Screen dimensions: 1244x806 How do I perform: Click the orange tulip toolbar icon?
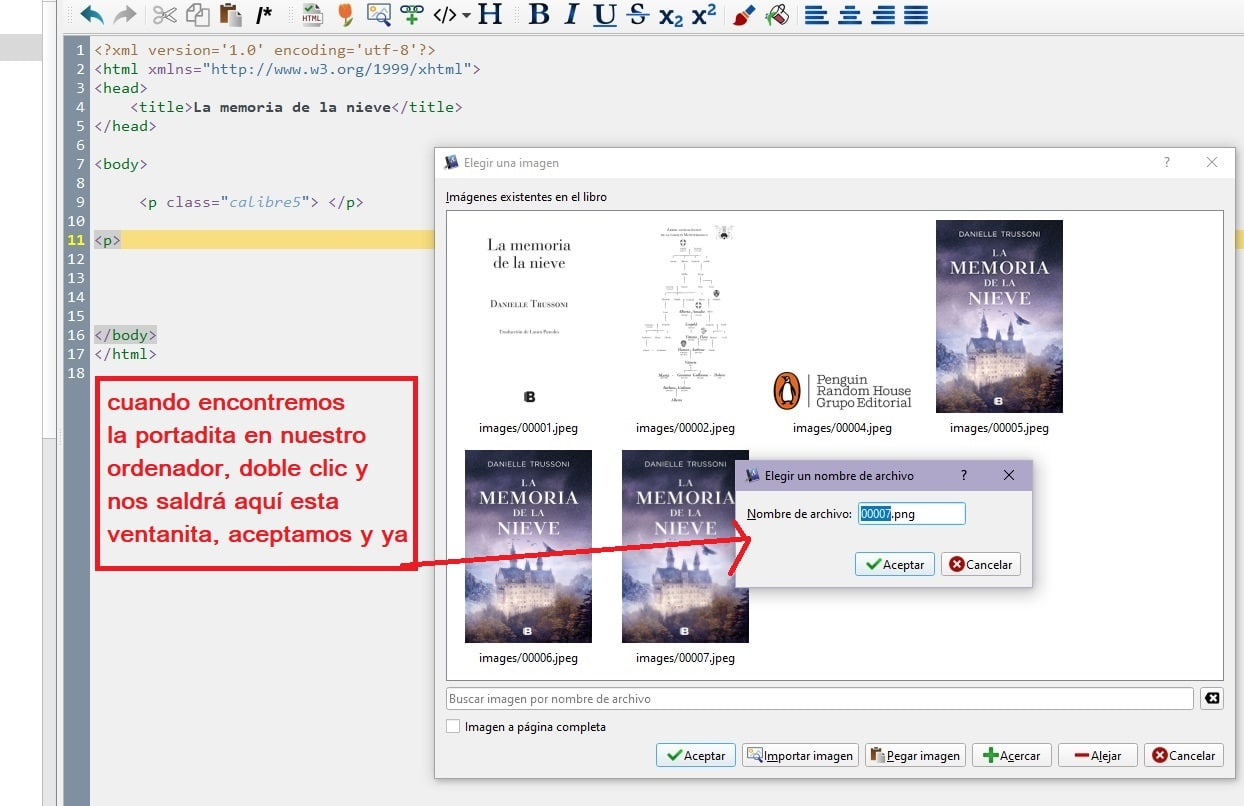345,15
